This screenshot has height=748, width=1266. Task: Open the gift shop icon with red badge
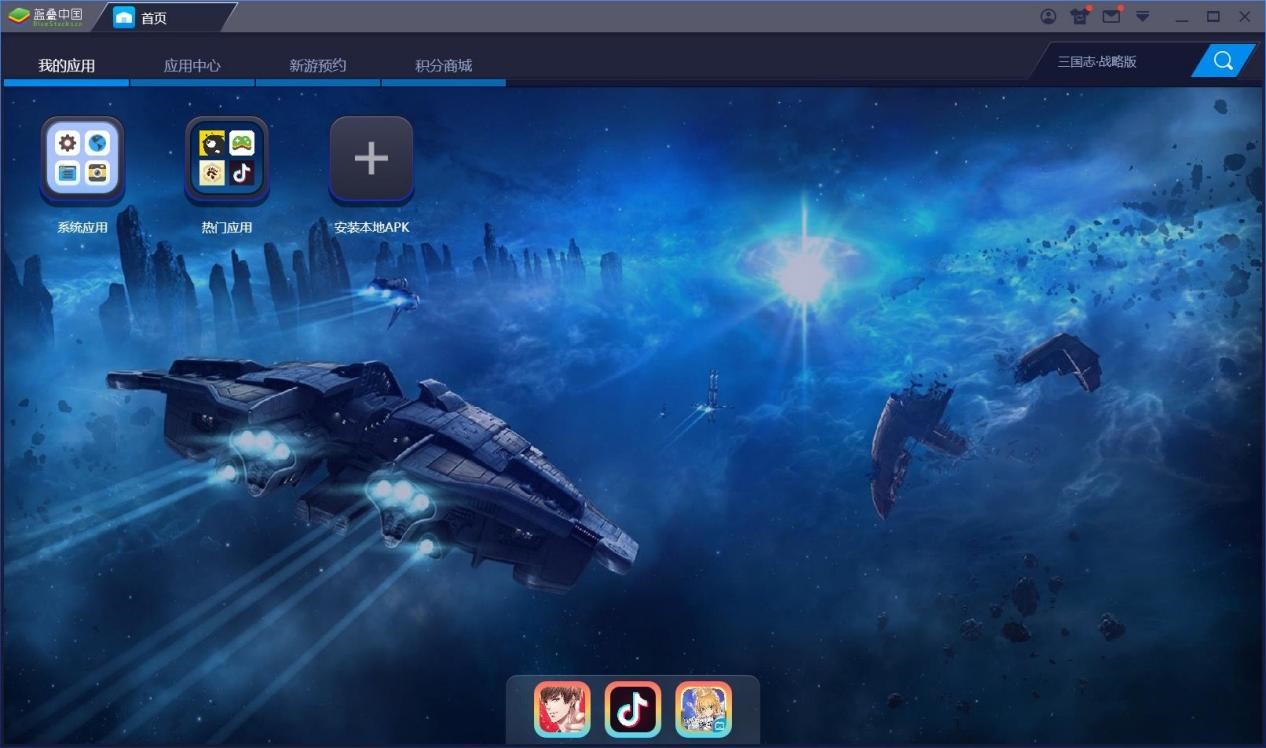pyautogui.click(x=1079, y=17)
